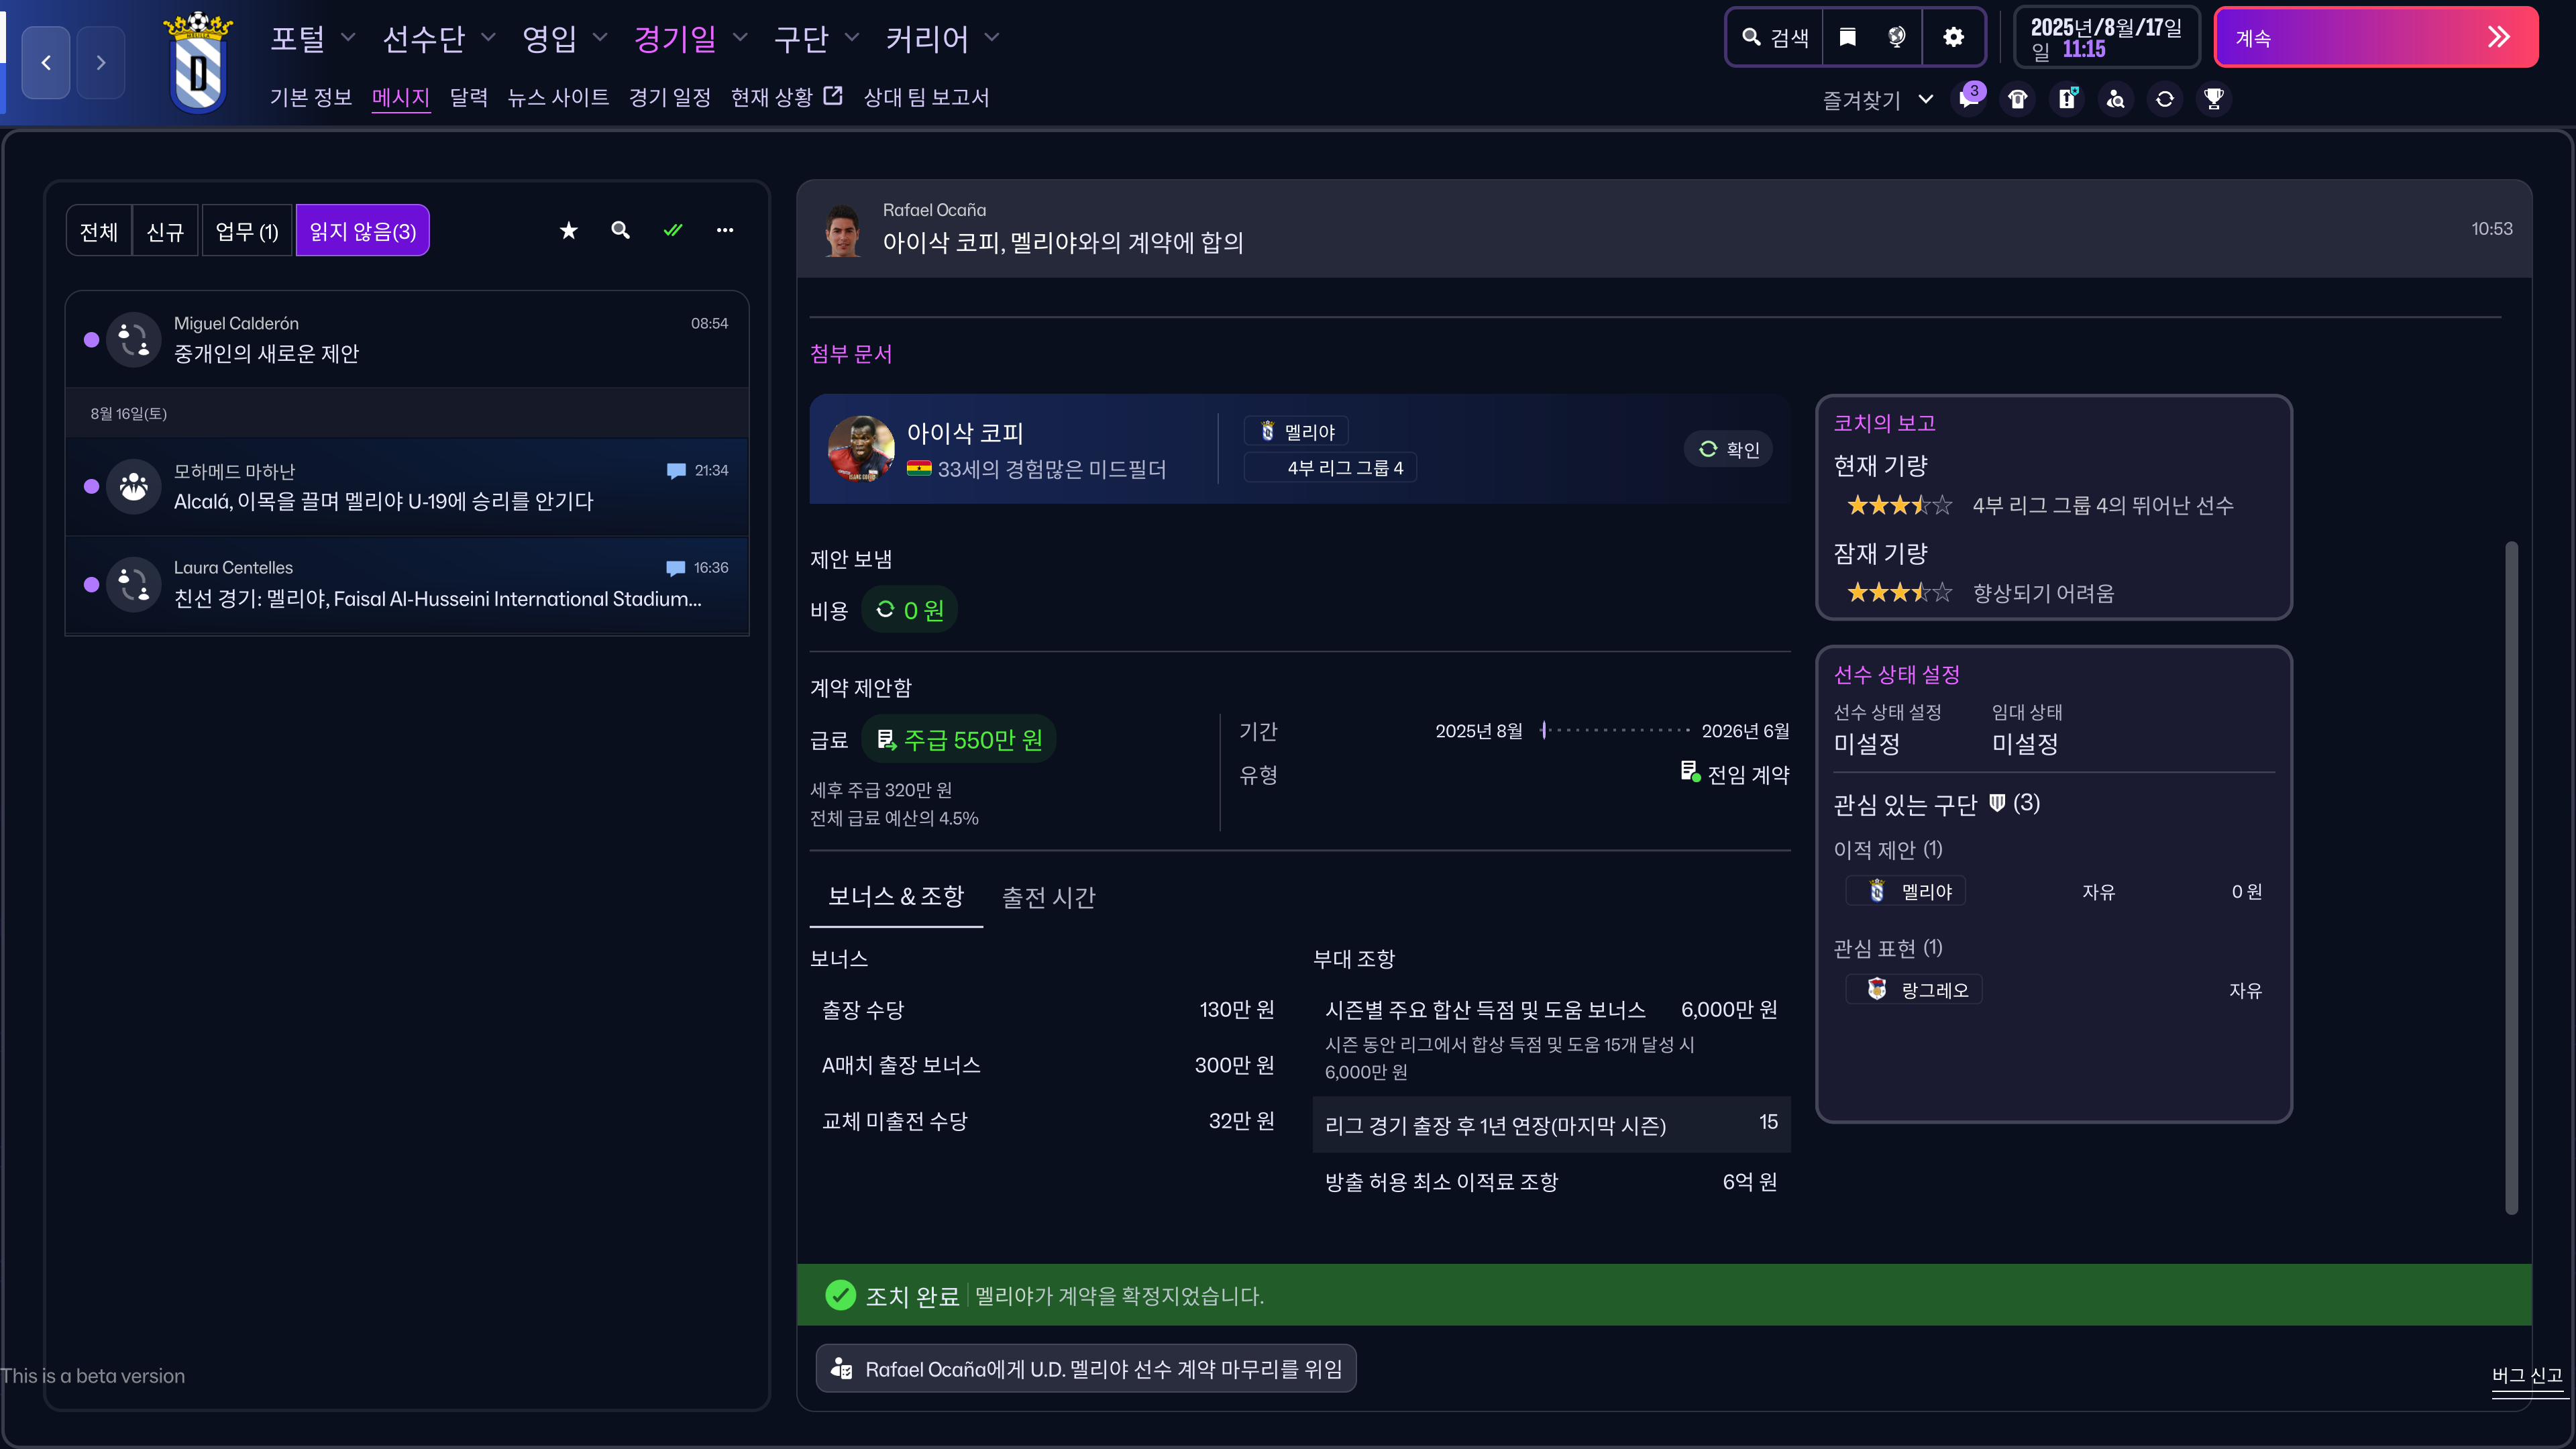Toggle the 업무 (1) filter
2576x1449 pixels.
[x=246, y=231]
